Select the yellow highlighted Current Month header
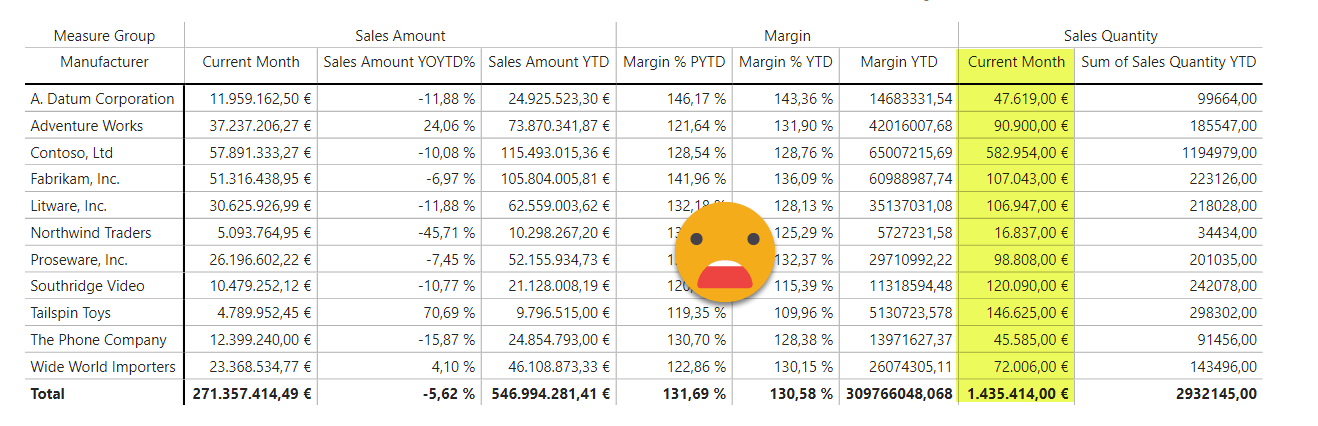This screenshot has height=426, width=1318. point(1016,62)
